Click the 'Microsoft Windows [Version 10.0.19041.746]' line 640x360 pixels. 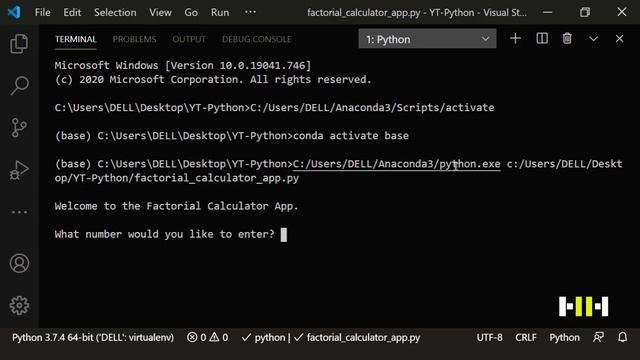[x=182, y=66]
